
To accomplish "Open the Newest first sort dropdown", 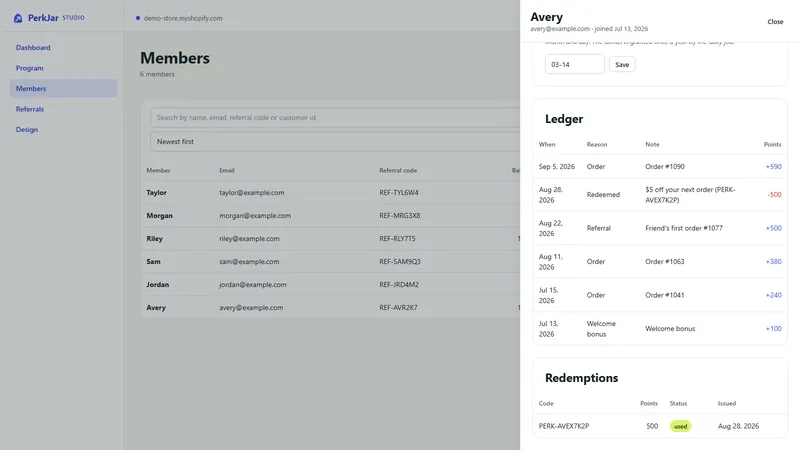I will [335, 141].
